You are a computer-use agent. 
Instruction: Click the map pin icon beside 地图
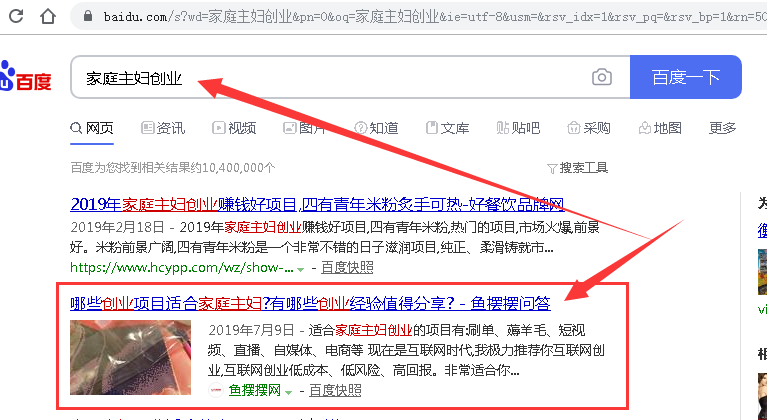click(x=645, y=128)
